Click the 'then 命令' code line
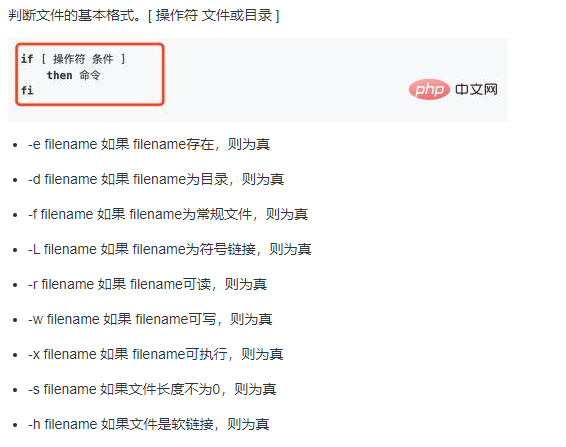 [73, 75]
